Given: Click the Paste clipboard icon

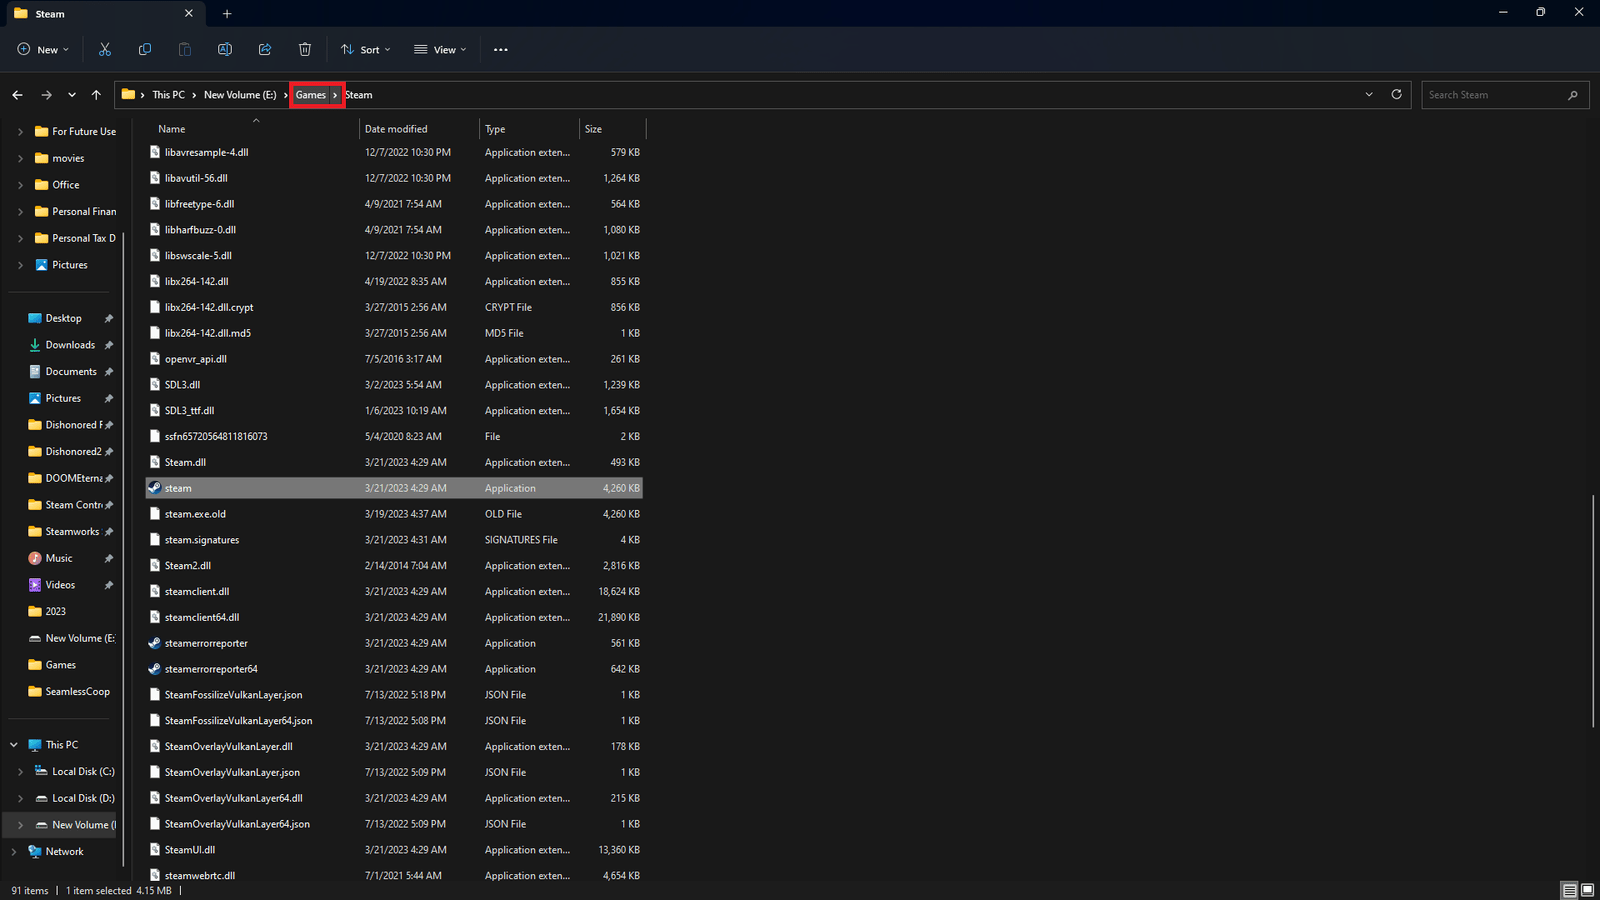Looking at the screenshot, I should point(185,49).
